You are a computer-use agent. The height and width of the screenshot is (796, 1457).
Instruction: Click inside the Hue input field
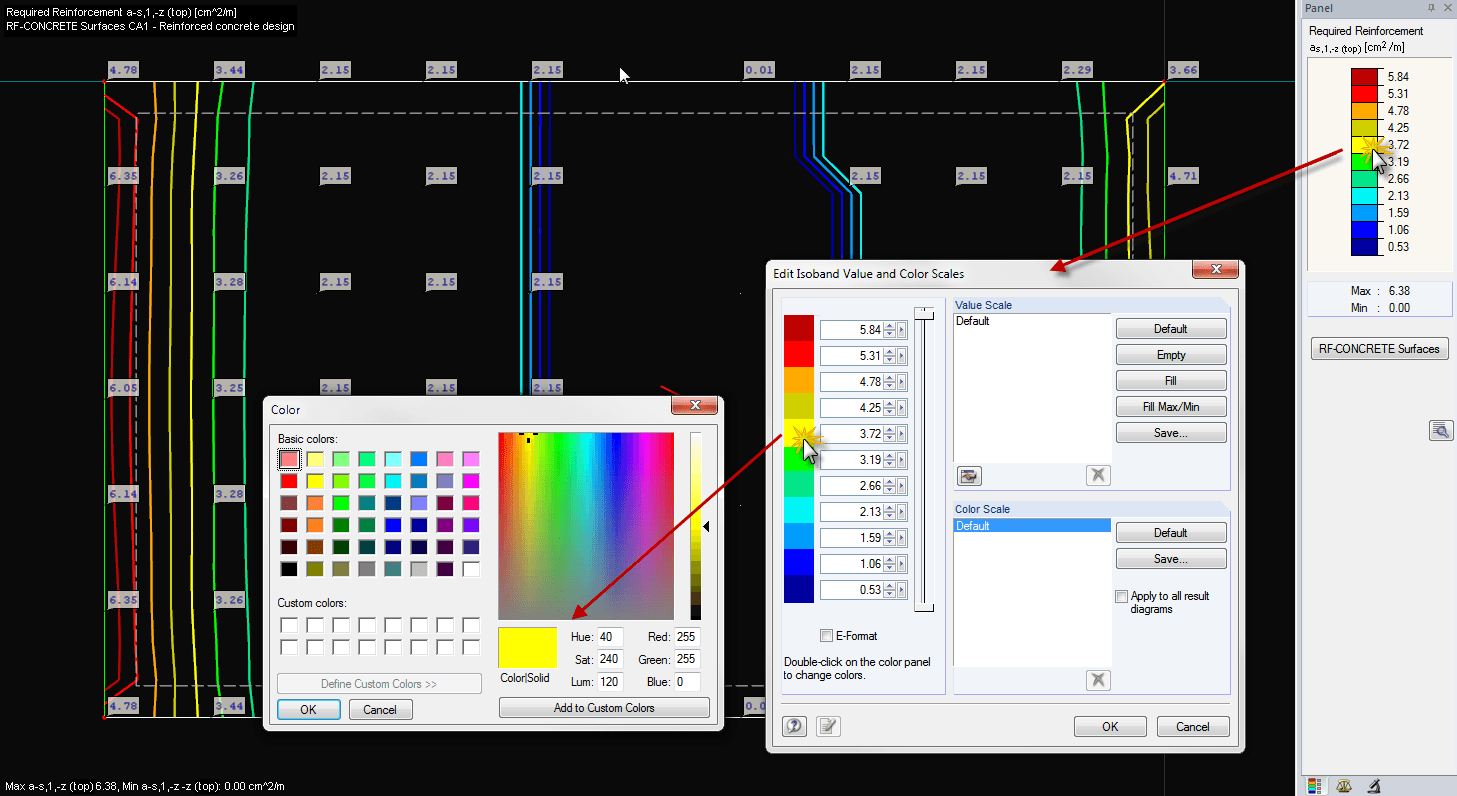[610, 636]
